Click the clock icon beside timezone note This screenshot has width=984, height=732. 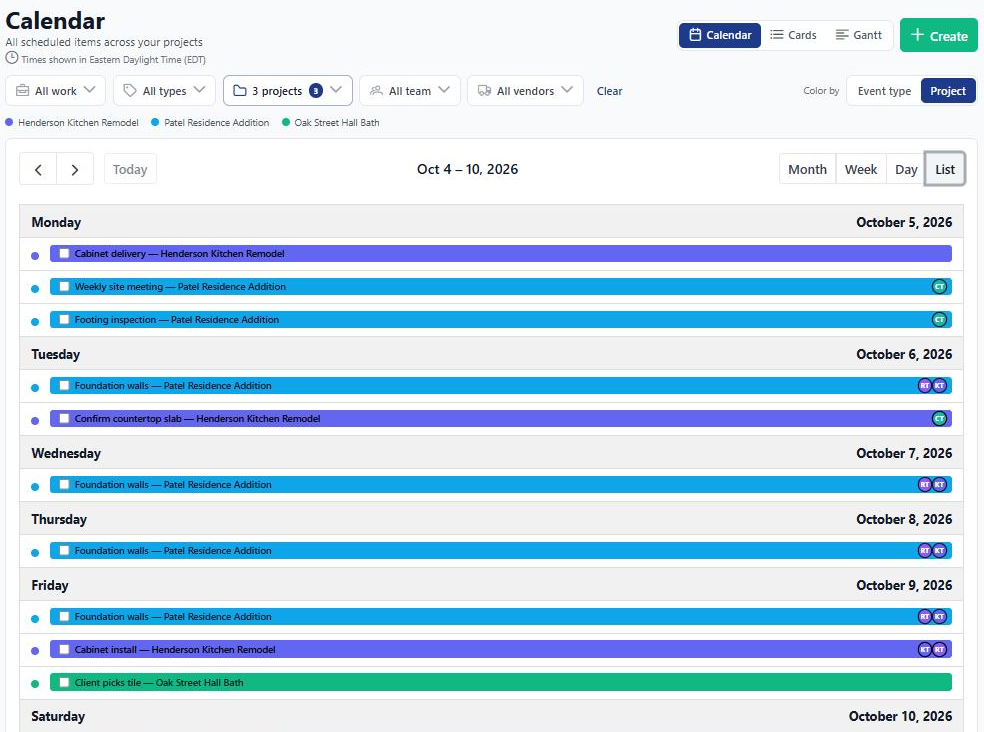pyautogui.click(x=12, y=58)
